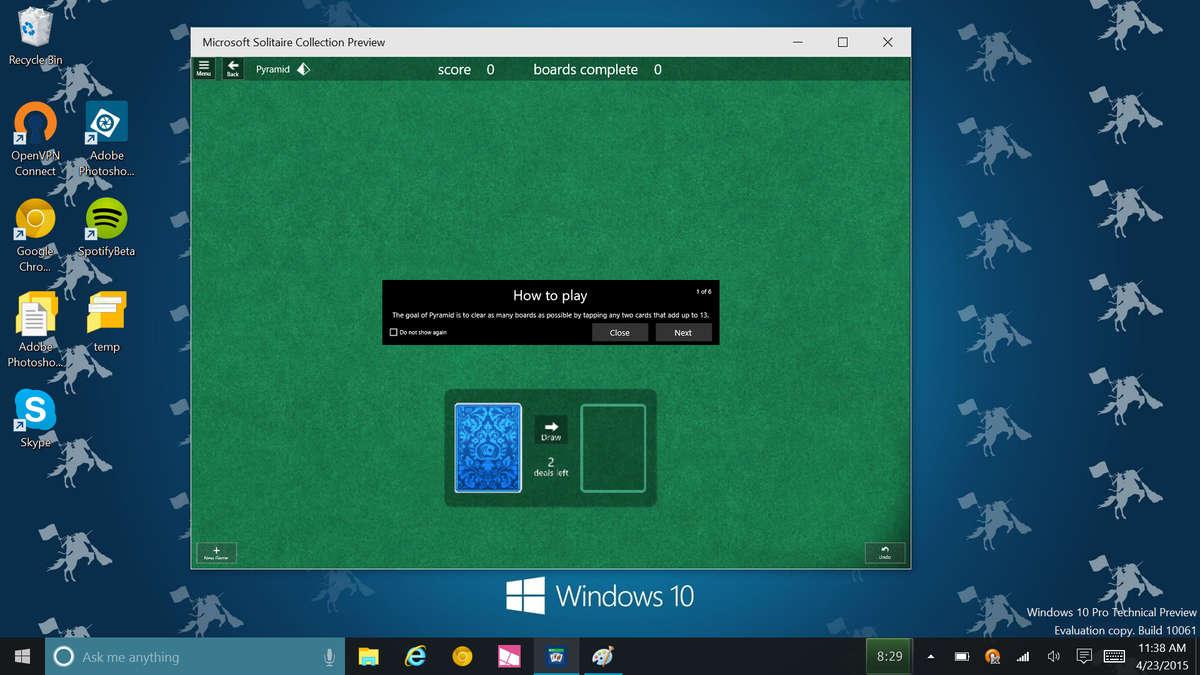Close the How to play tutorial
Screen dimensions: 1200x675
click(x=619, y=332)
